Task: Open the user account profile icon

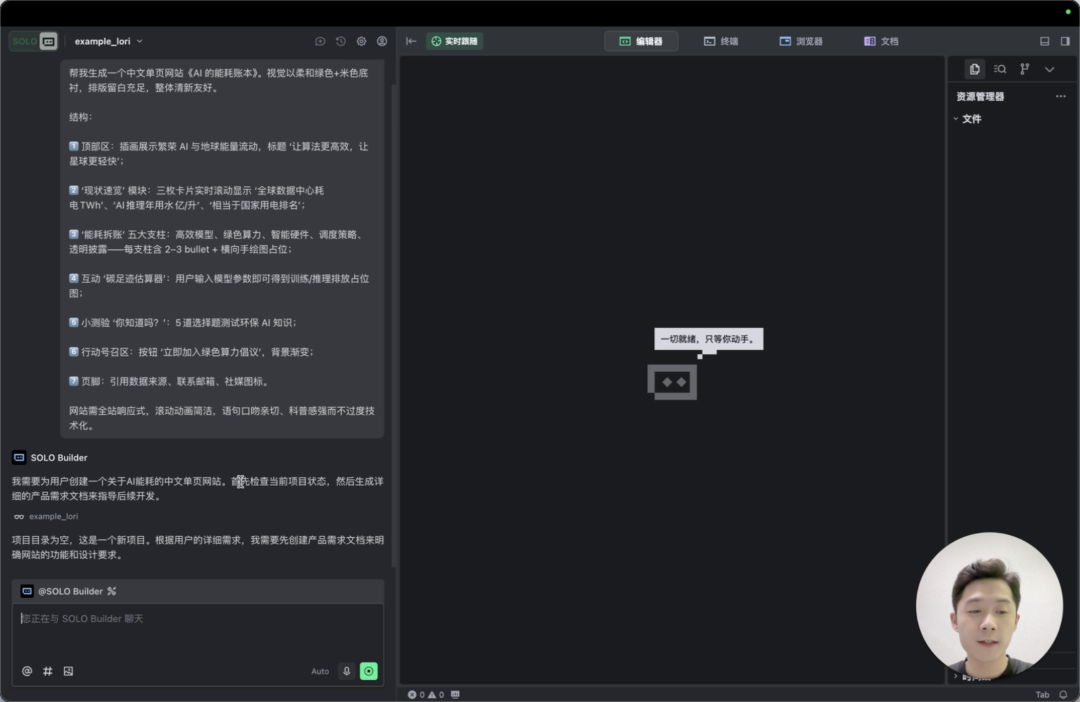Action: point(382,41)
